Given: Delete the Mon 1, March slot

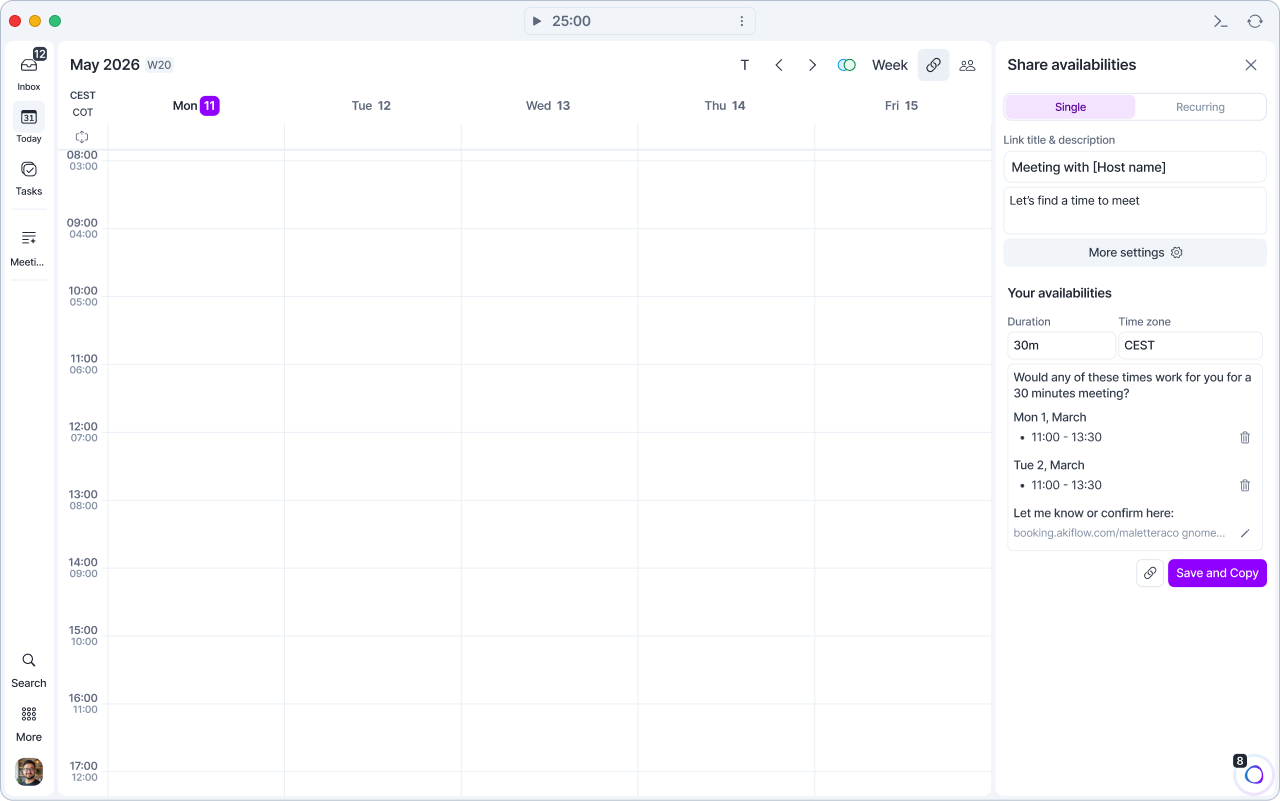Looking at the screenshot, I should point(1245,437).
